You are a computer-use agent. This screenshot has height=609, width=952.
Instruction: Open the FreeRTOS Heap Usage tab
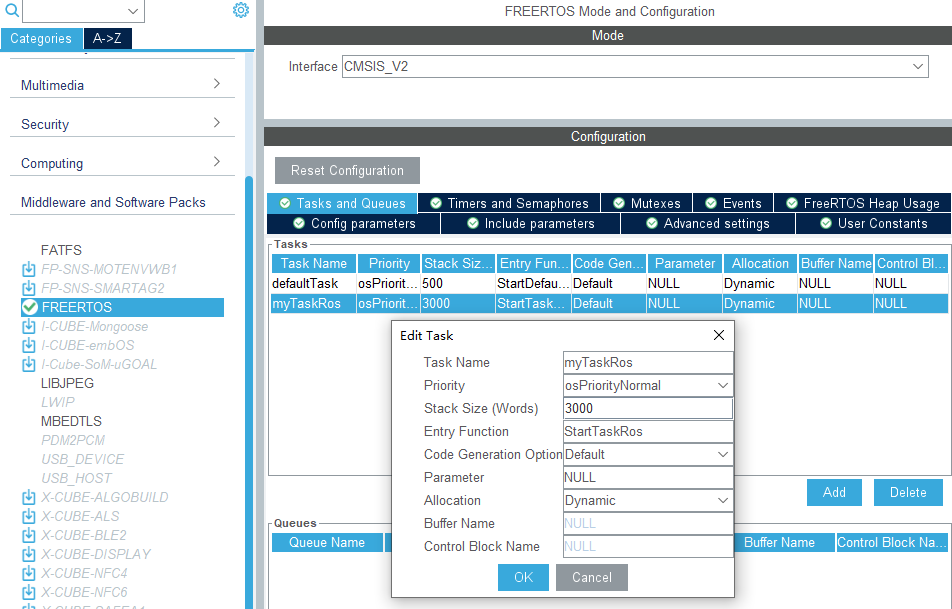[863, 203]
